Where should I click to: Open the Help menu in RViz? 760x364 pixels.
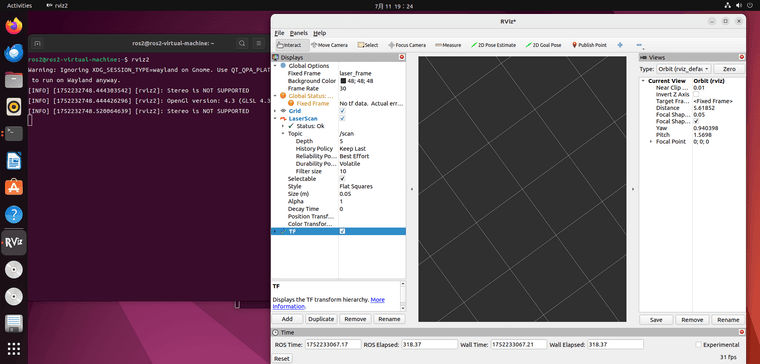pyautogui.click(x=319, y=33)
